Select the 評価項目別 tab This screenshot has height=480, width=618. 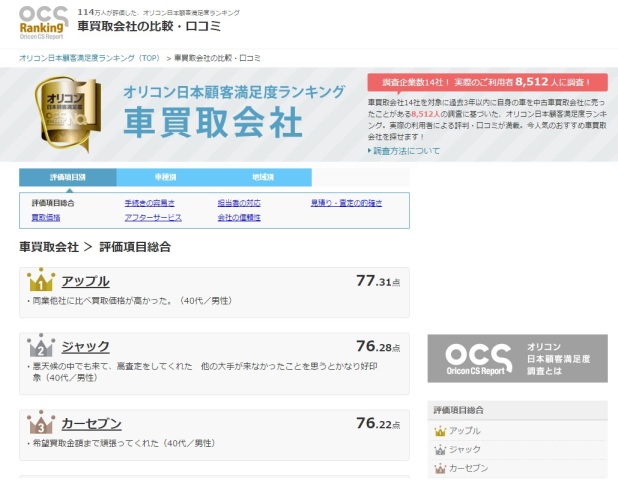[67, 177]
